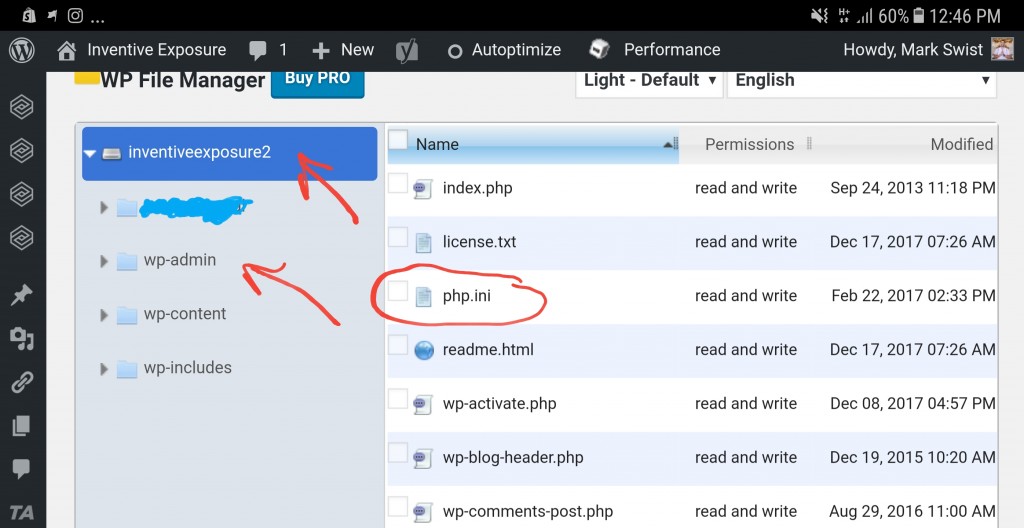Select the wp-content tree folder

(x=185, y=314)
